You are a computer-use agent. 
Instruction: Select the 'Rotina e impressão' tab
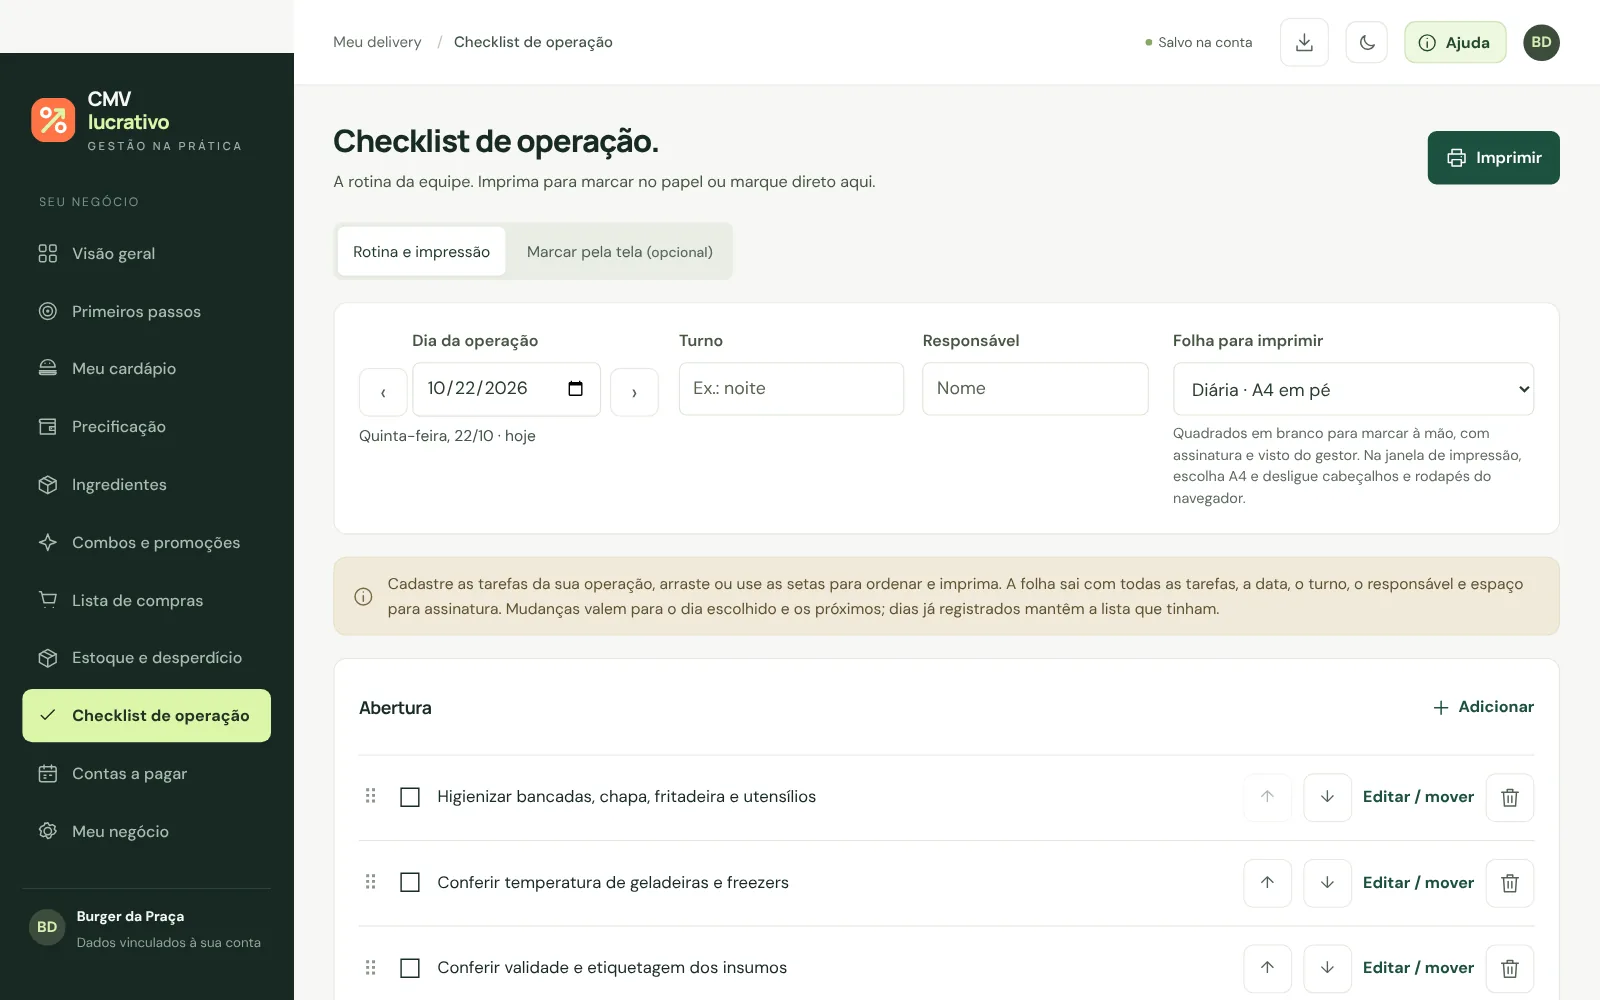pyautogui.click(x=421, y=252)
